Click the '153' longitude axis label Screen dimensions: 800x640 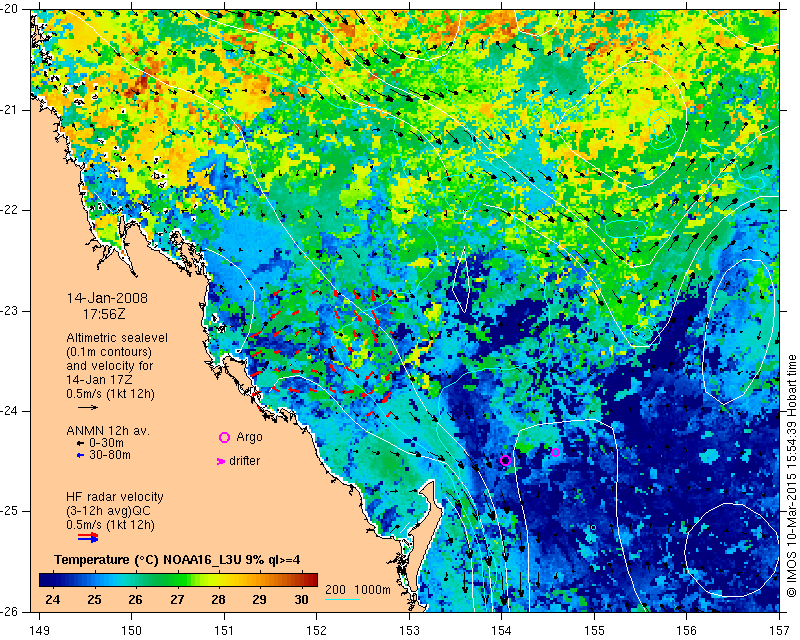point(409,631)
